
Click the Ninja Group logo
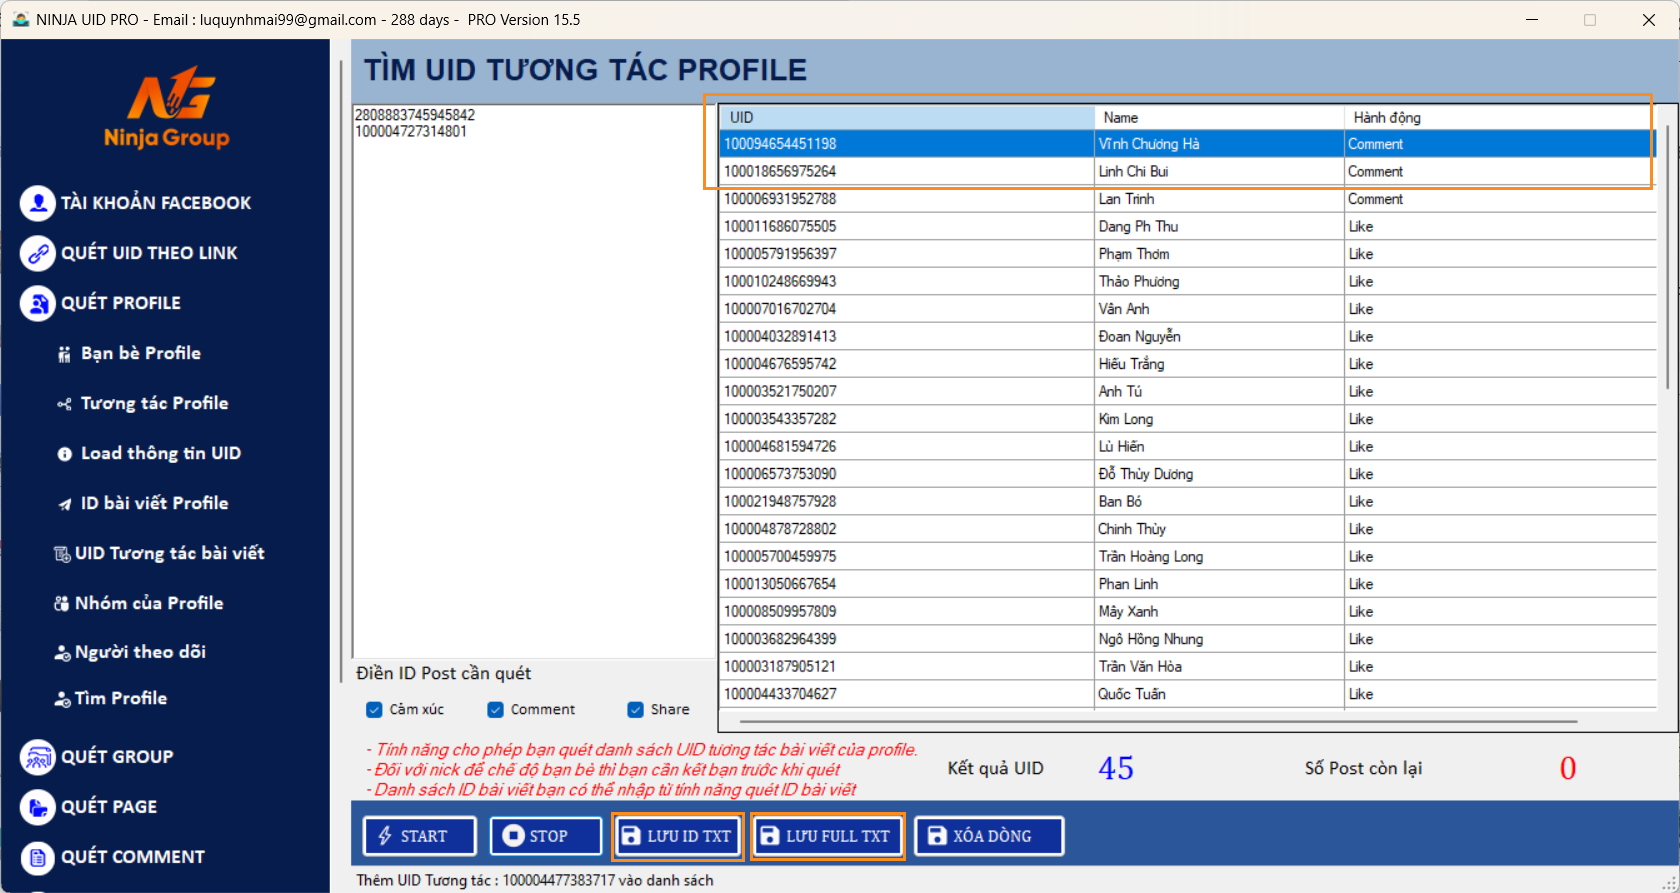tap(167, 108)
